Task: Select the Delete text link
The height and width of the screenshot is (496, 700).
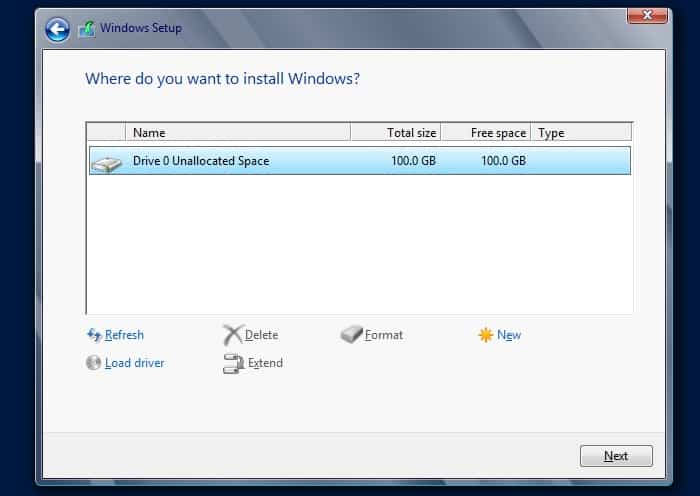Action: tap(261, 335)
